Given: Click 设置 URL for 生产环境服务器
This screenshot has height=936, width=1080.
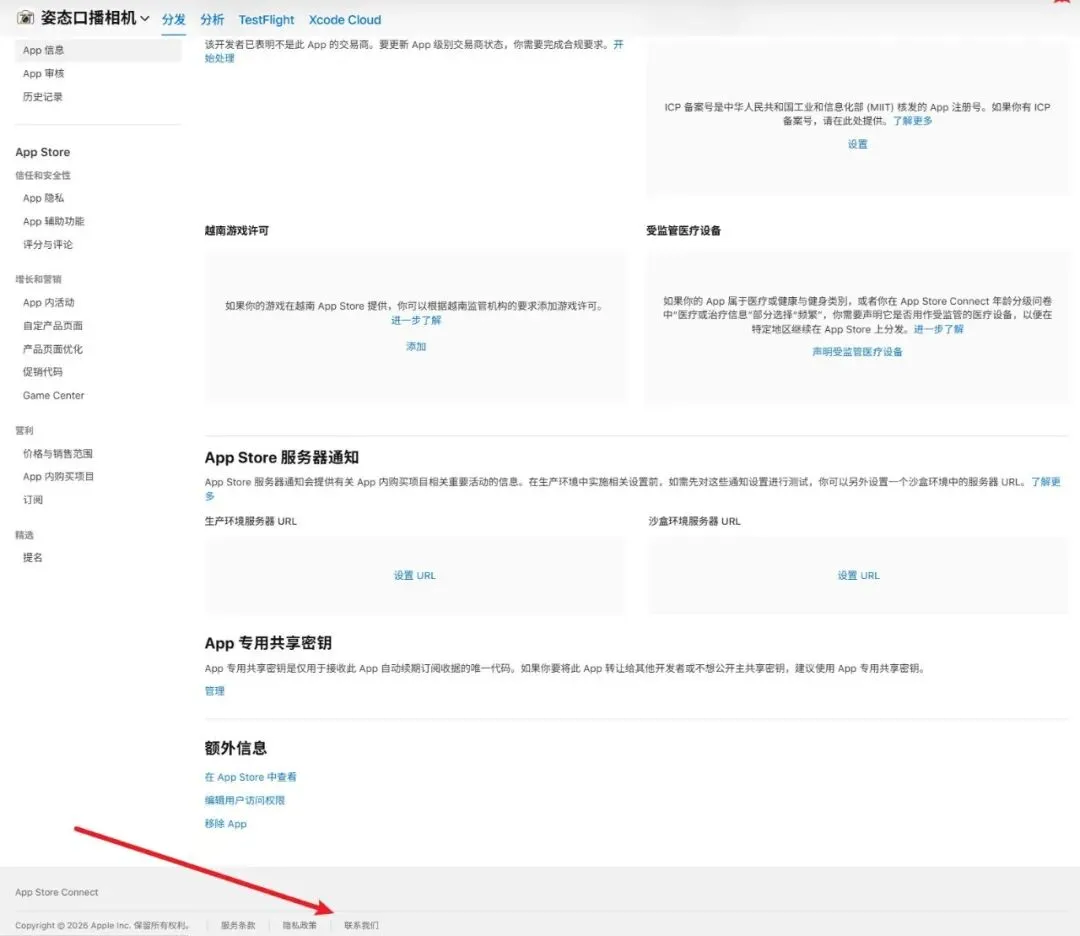Looking at the screenshot, I should pos(415,576).
